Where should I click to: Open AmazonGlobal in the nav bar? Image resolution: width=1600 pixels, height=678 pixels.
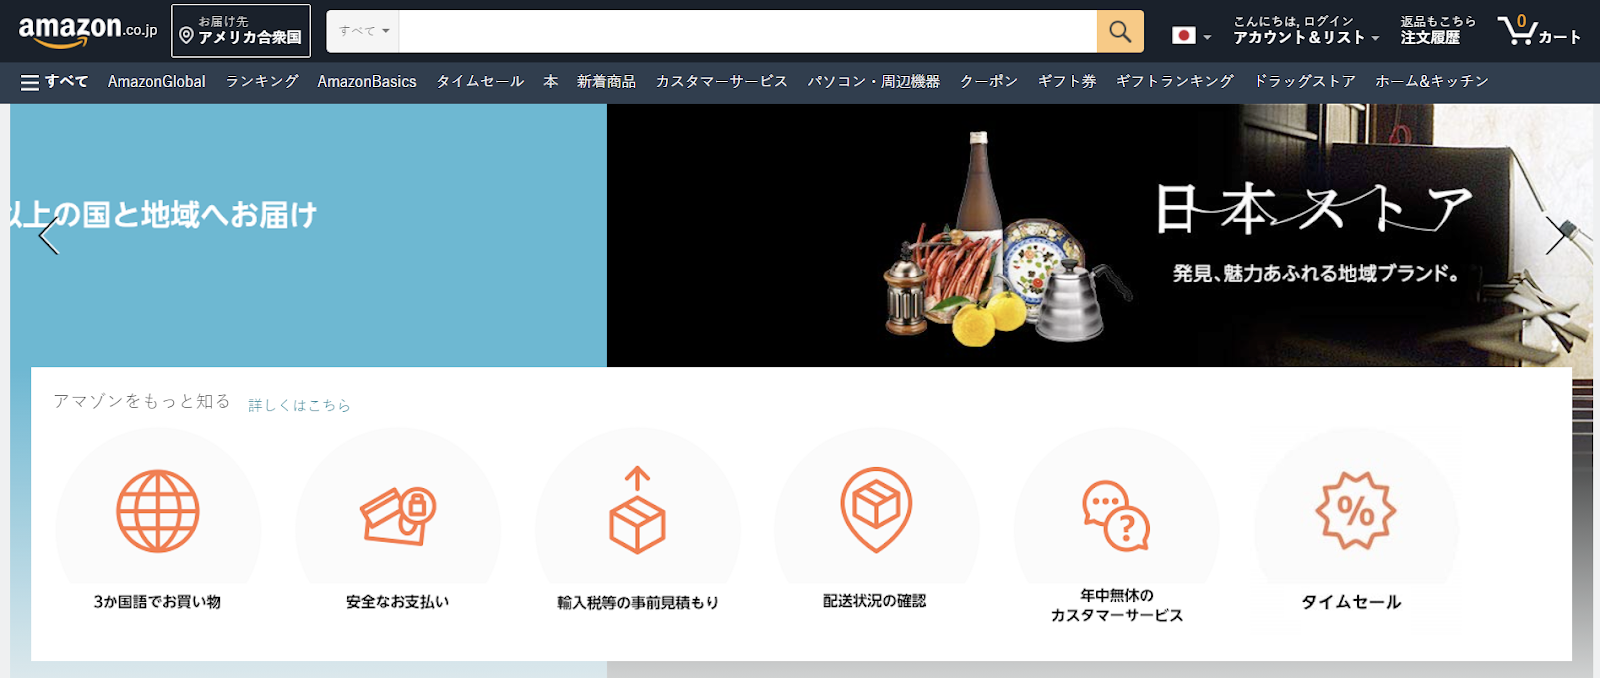157,82
